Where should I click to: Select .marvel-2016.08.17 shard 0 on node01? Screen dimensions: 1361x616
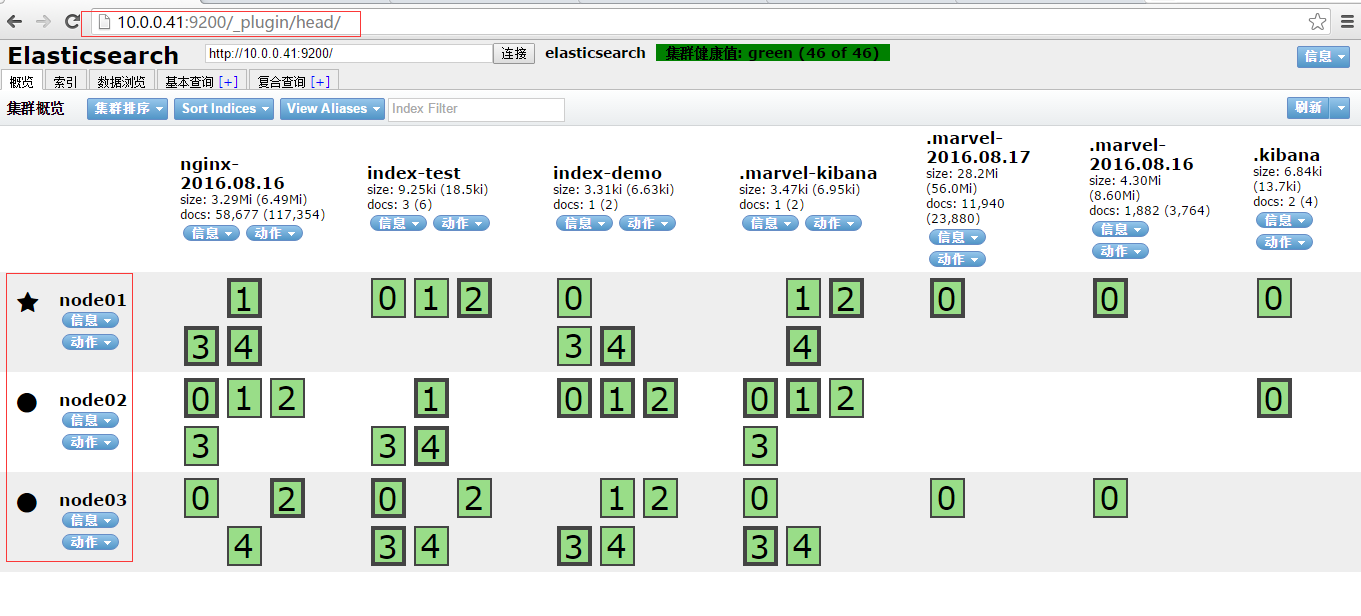(947, 298)
